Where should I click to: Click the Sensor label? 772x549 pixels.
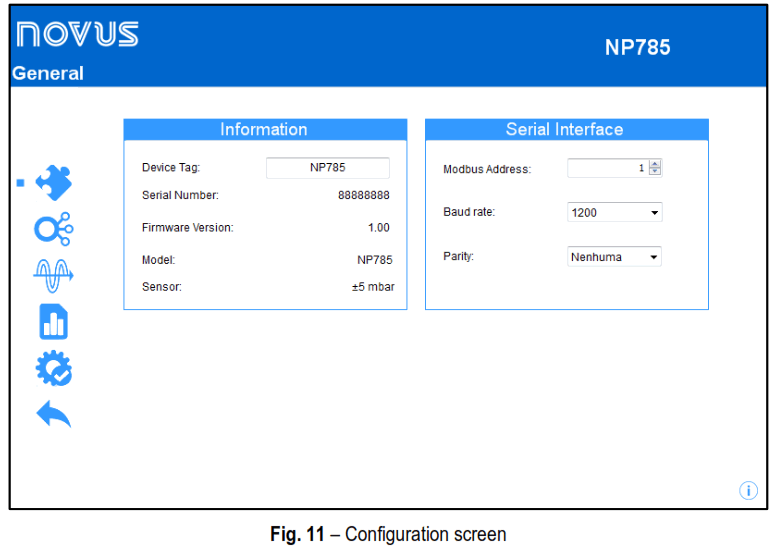(161, 287)
